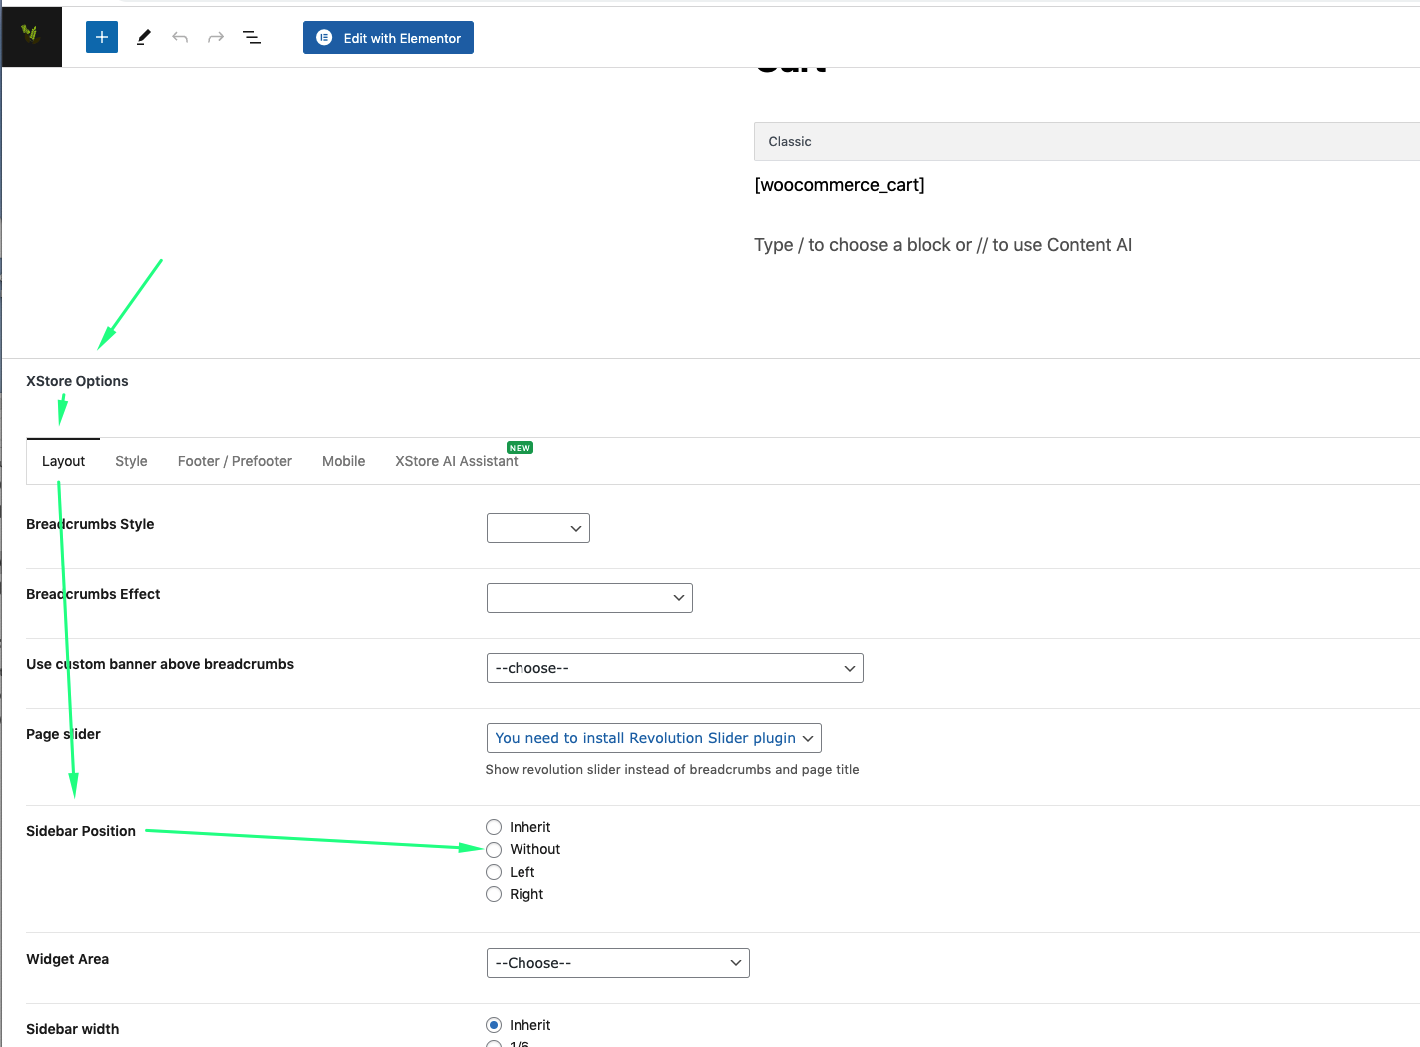Image resolution: width=1420 pixels, height=1047 pixels.
Task: Open the Document Overview list icon
Action: click(252, 37)
